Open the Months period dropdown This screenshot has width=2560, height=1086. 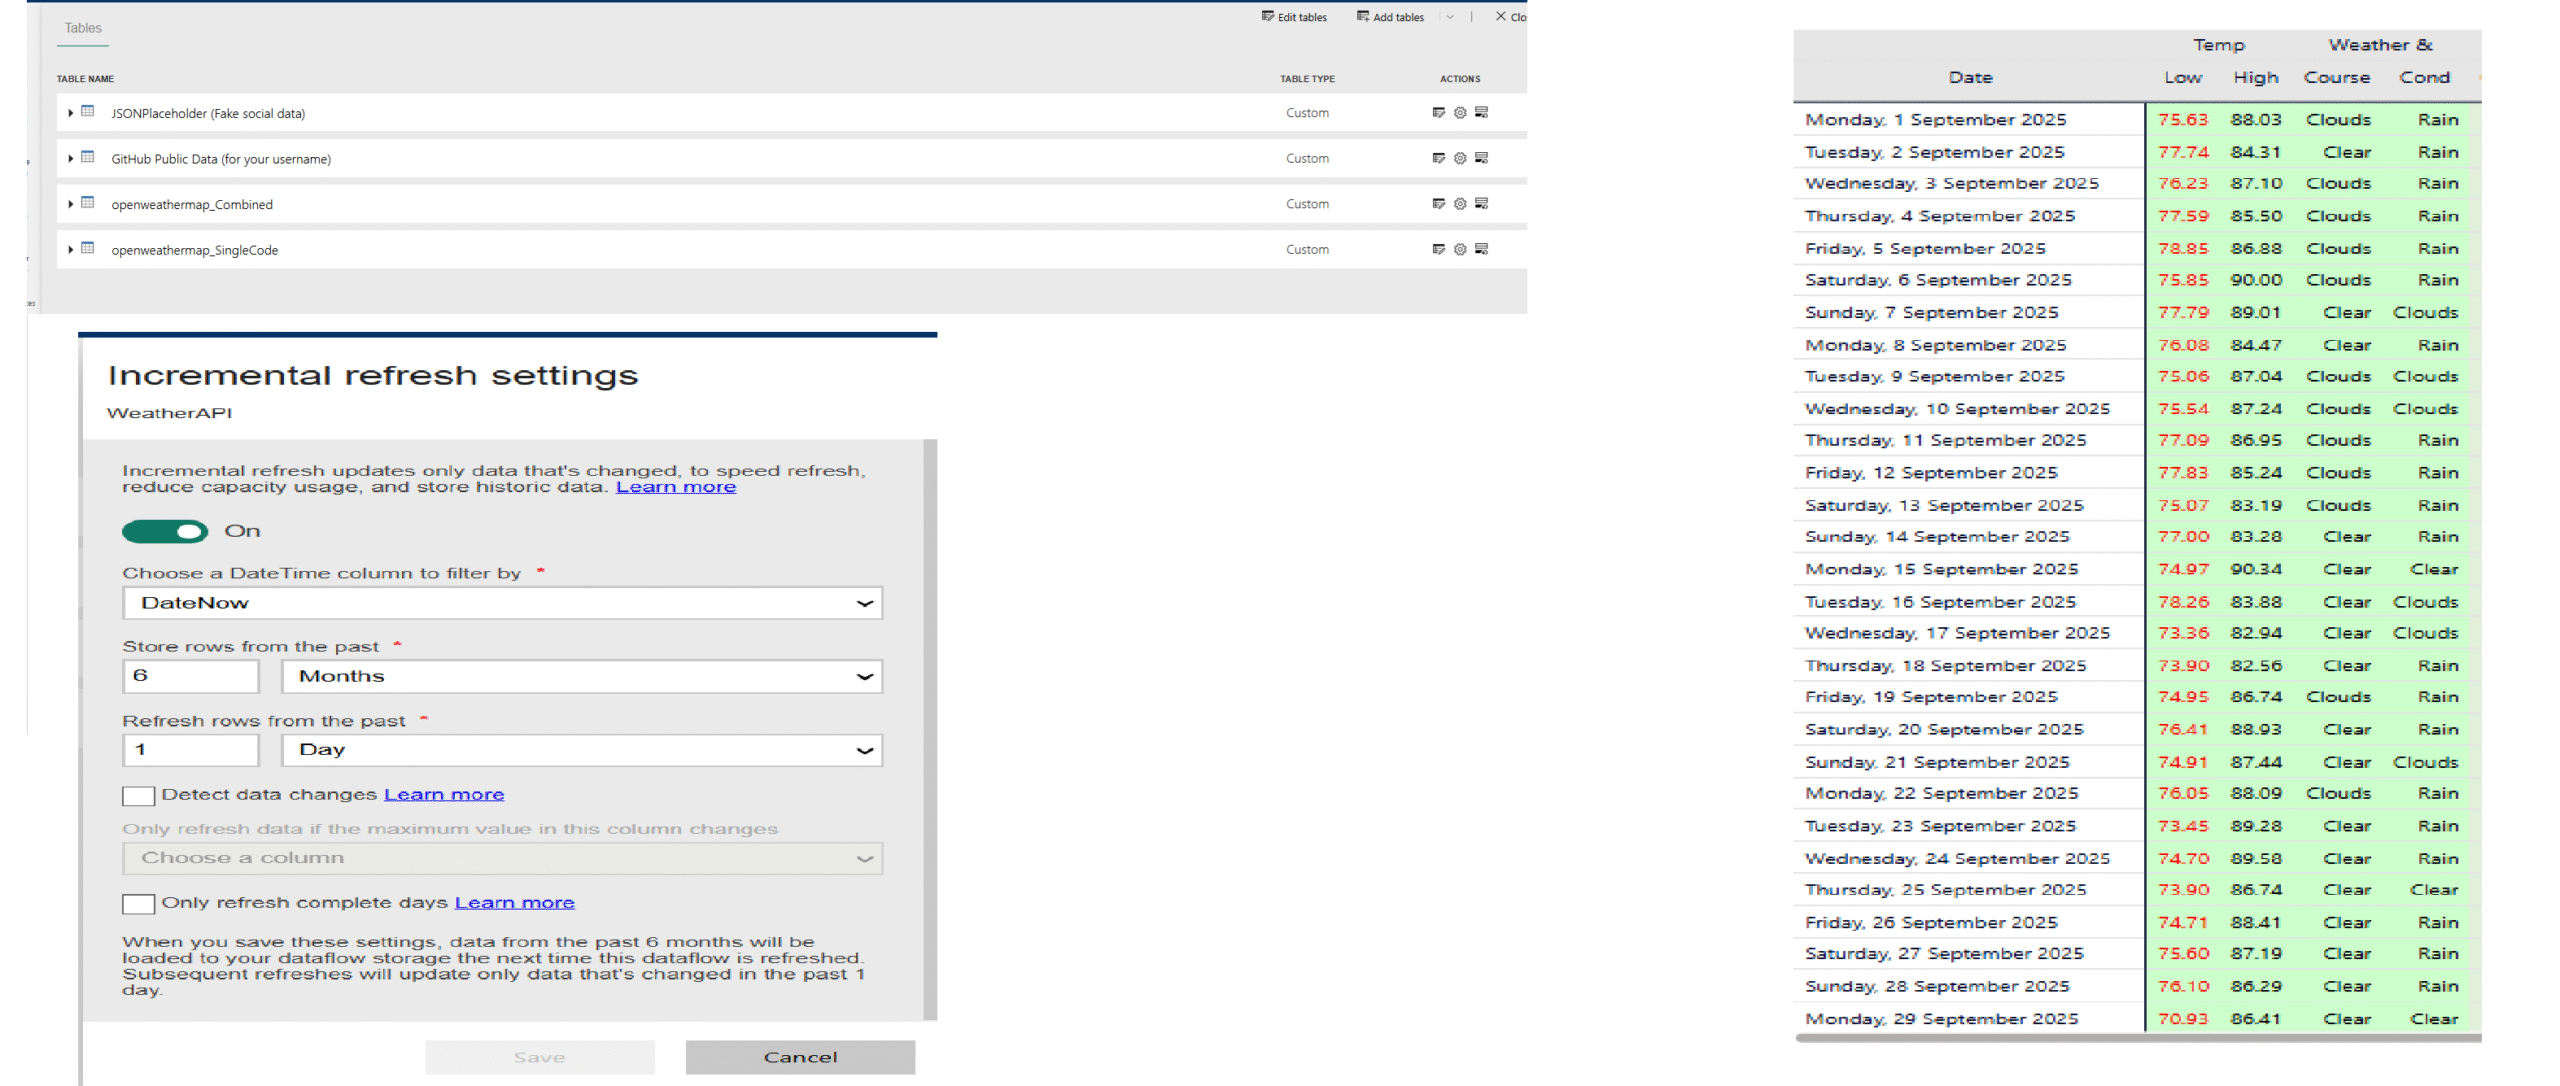point(582,677)
